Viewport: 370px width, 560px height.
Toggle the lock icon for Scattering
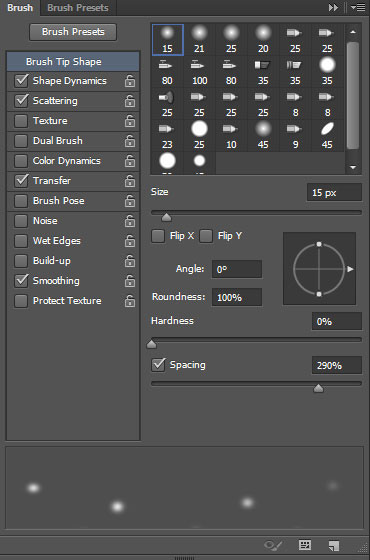tap(130, 101)
